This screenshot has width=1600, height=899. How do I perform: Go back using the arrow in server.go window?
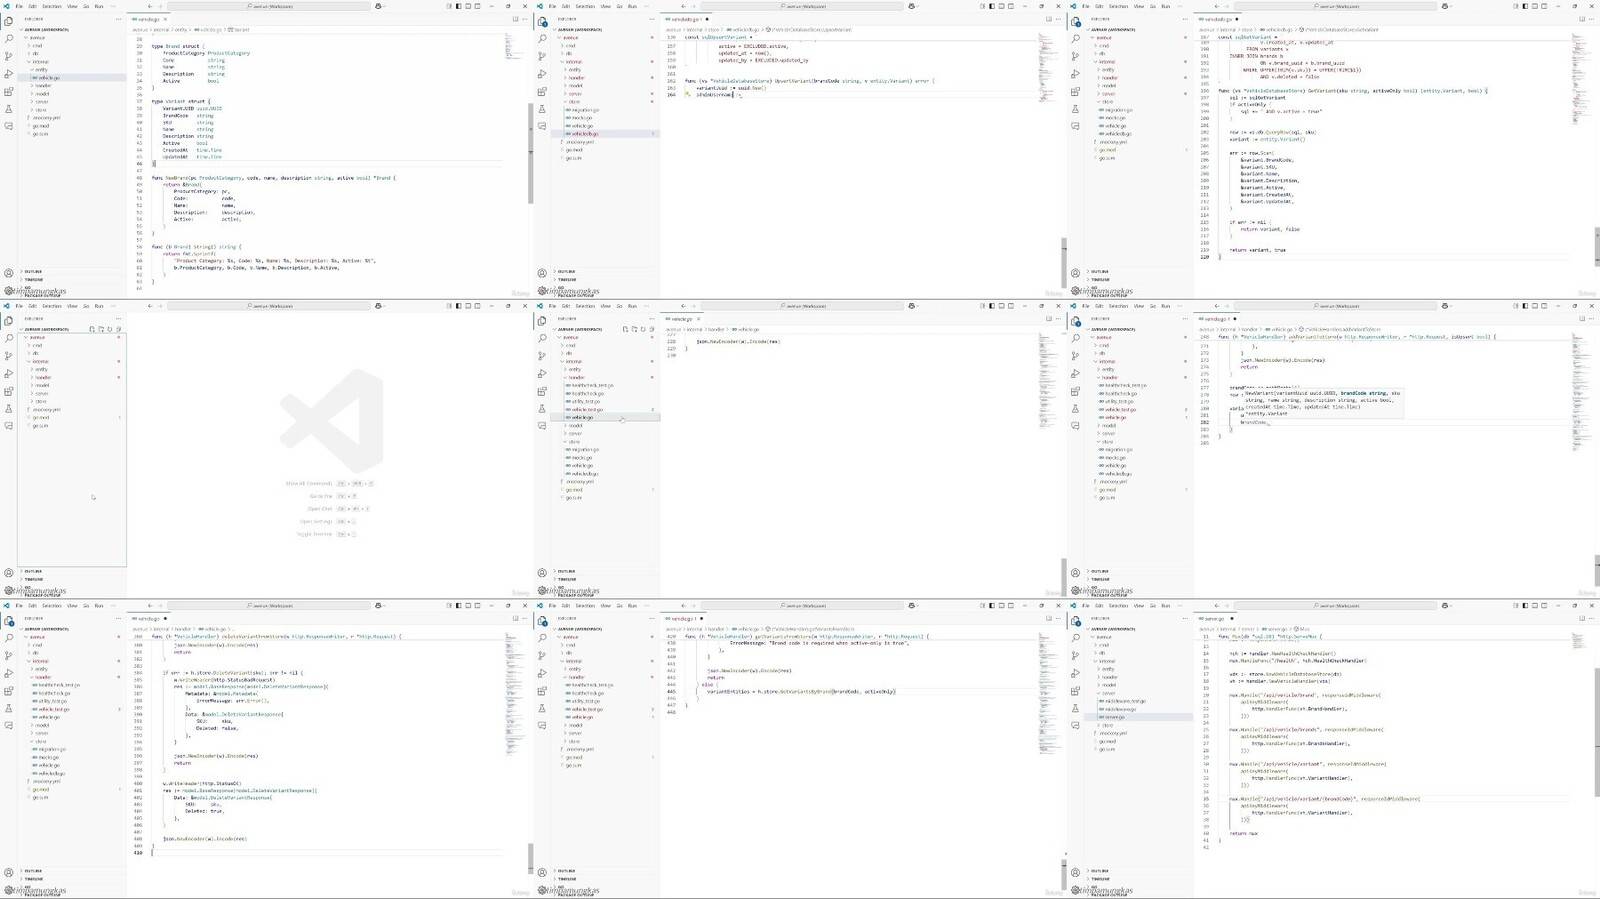pos(1216,606)
